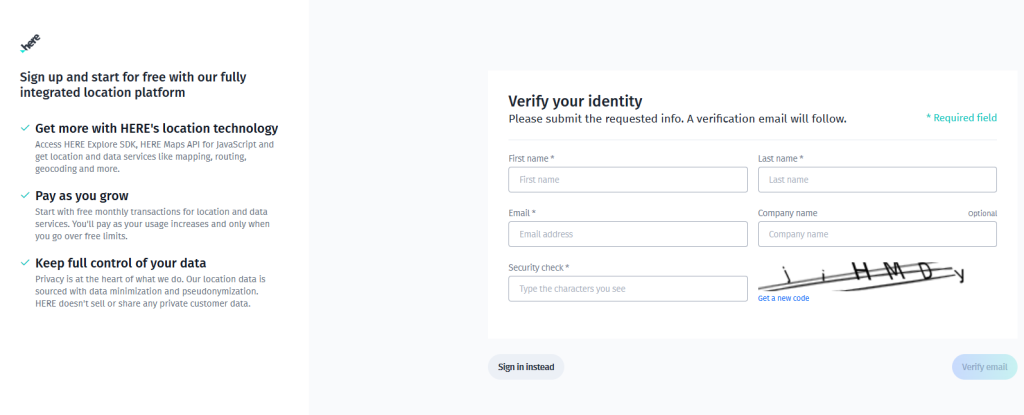
Task: Focus the First name input field
Action: click(627, 180)
